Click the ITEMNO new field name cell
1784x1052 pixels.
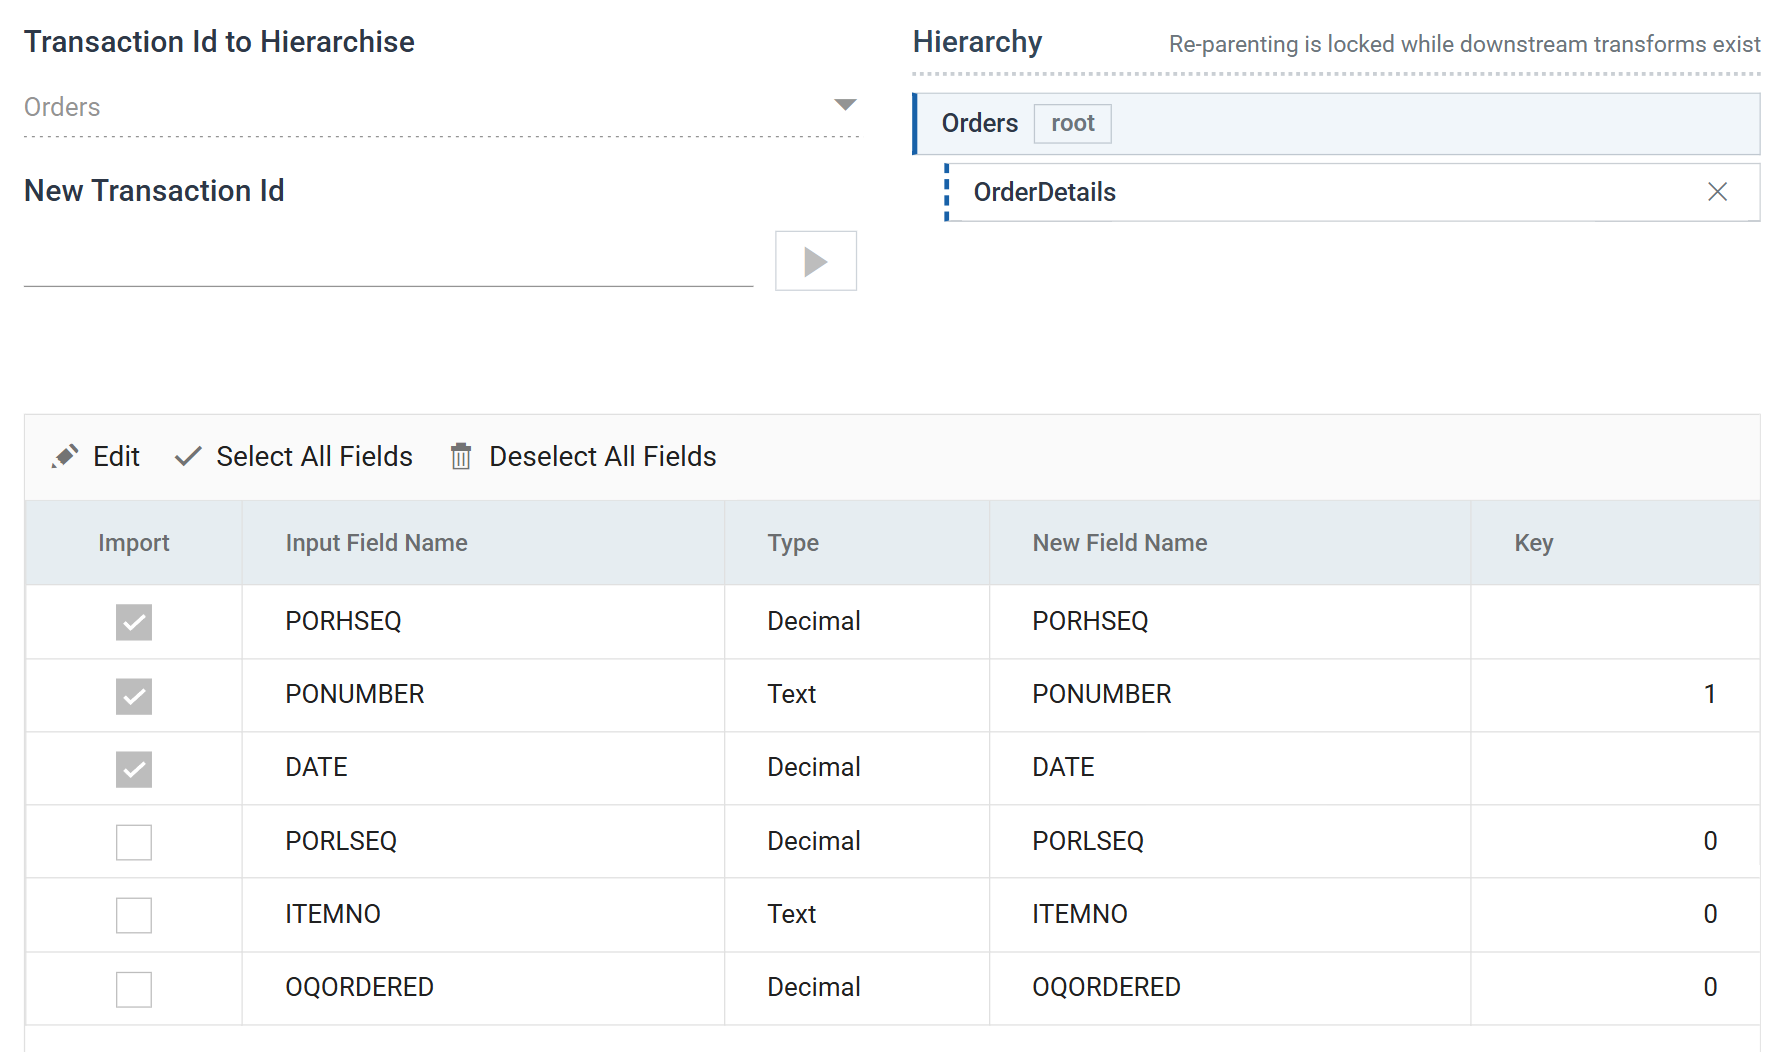[x=1230, y=914]
